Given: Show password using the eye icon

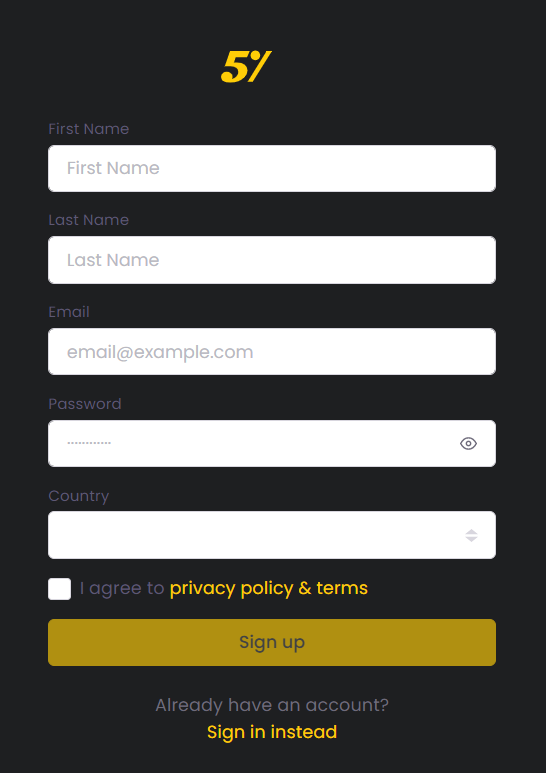Looking at the screenshot, I should [468, 444].
